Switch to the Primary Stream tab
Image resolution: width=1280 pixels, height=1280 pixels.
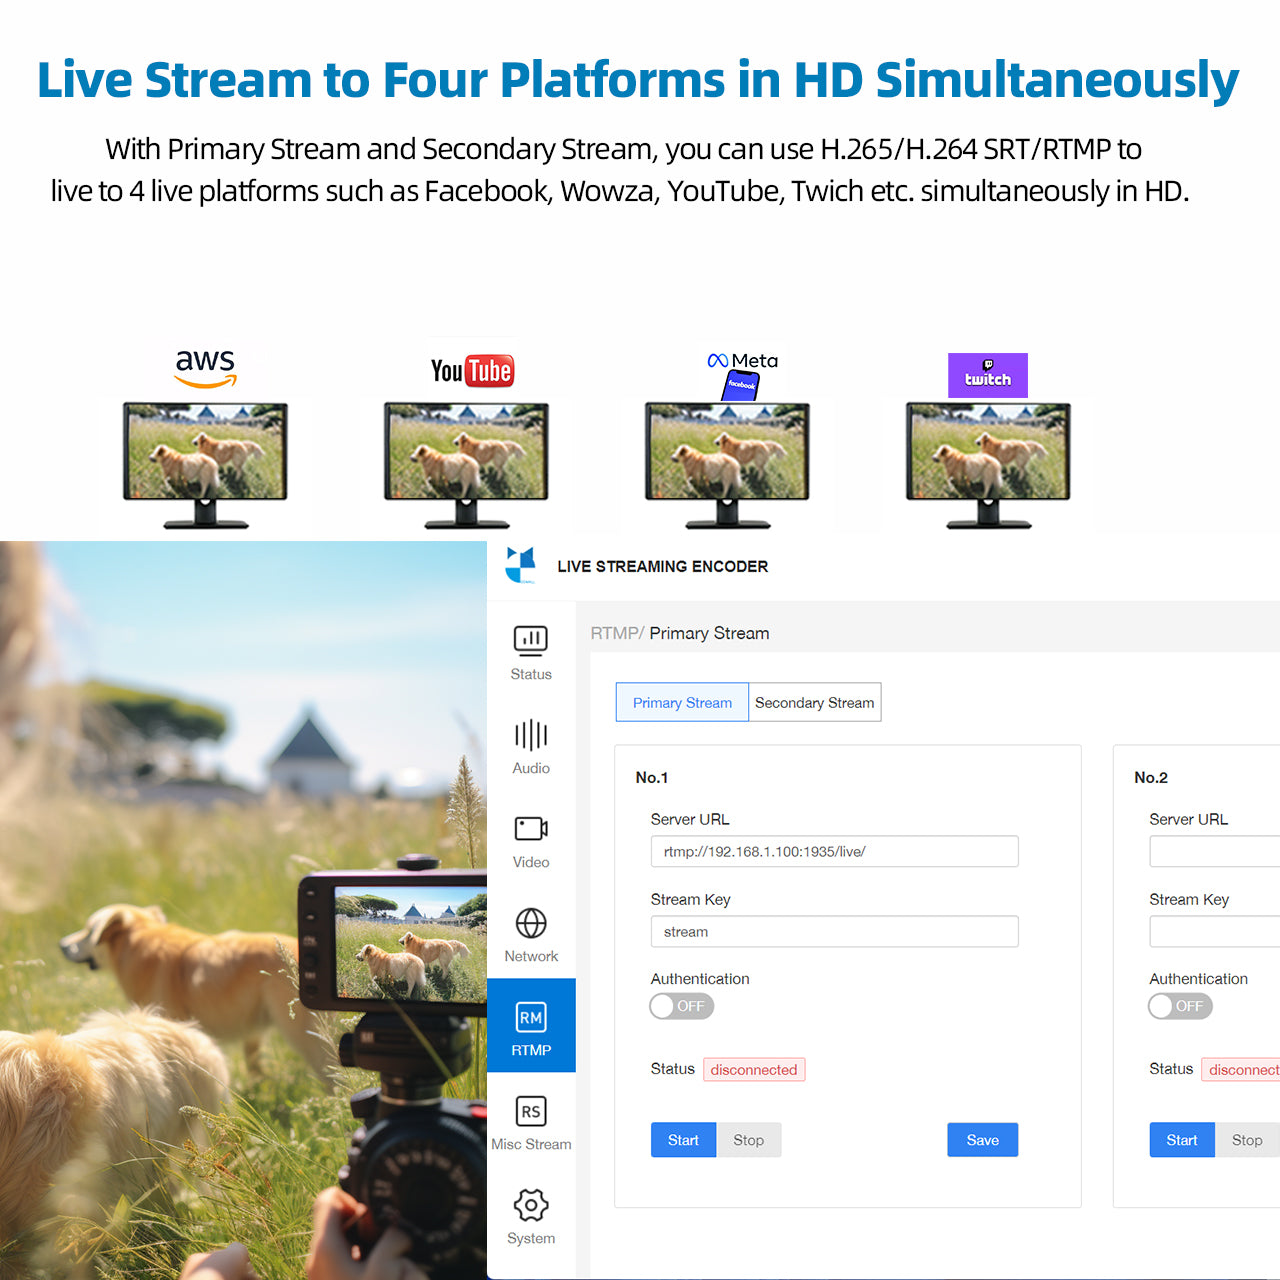[x=682, y=702]
